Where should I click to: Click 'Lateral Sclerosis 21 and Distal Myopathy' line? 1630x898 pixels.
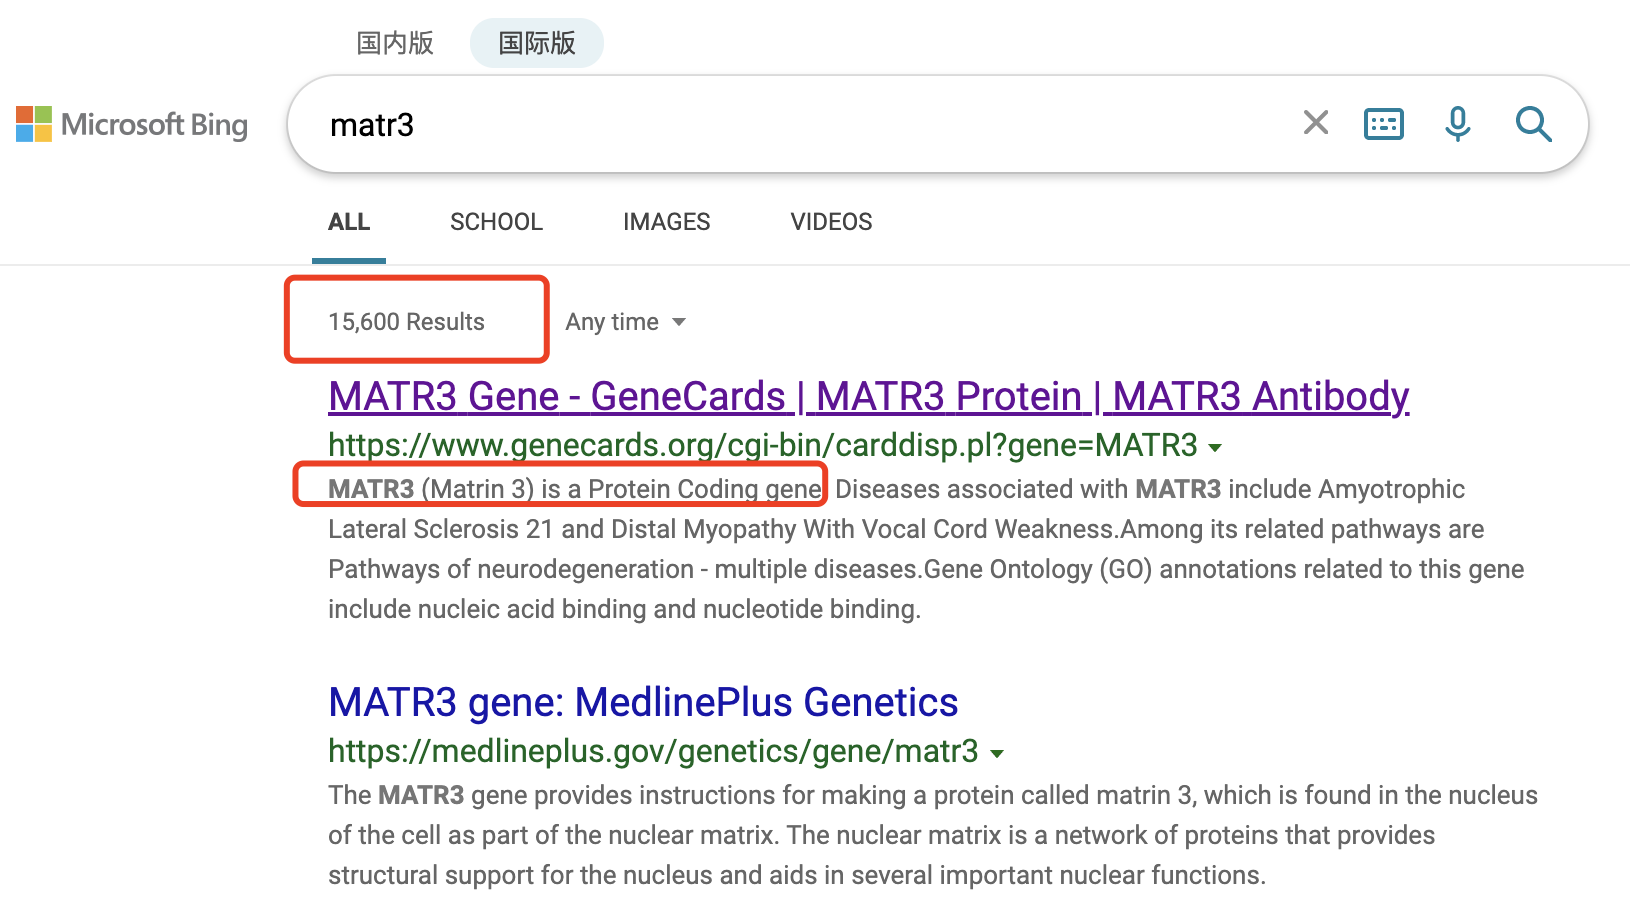click(x=906, y=529)
